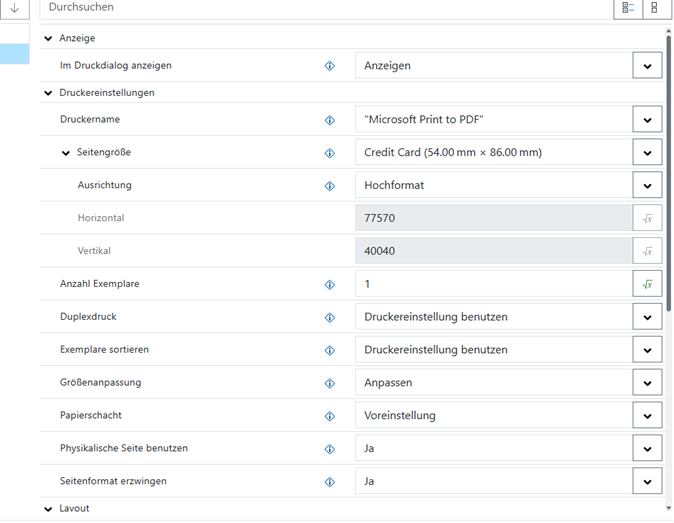Click the "Microsoft Print to PDF" value
This screenshot has width=674, height=523.
(x=424, y=119)
